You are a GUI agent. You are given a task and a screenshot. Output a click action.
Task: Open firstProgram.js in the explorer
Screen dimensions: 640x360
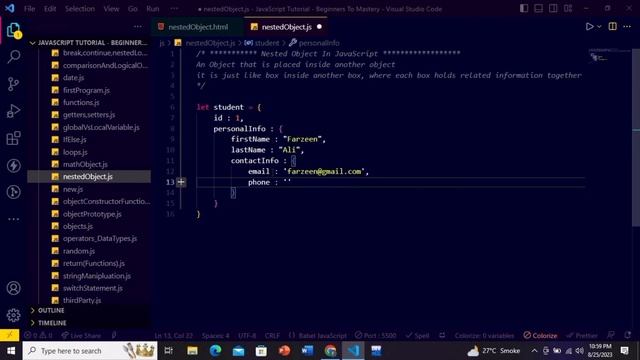pyautogui.click(x=86, y=90)
